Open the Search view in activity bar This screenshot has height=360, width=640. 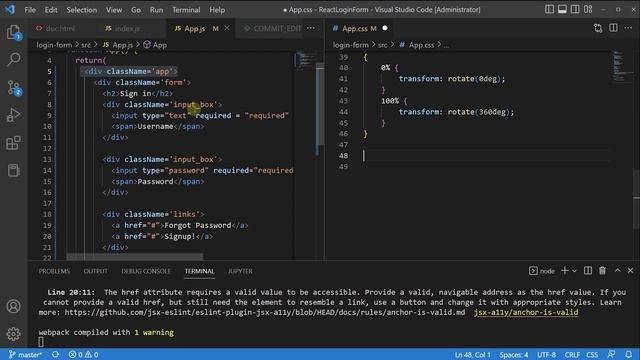click(x=13, y=59)
